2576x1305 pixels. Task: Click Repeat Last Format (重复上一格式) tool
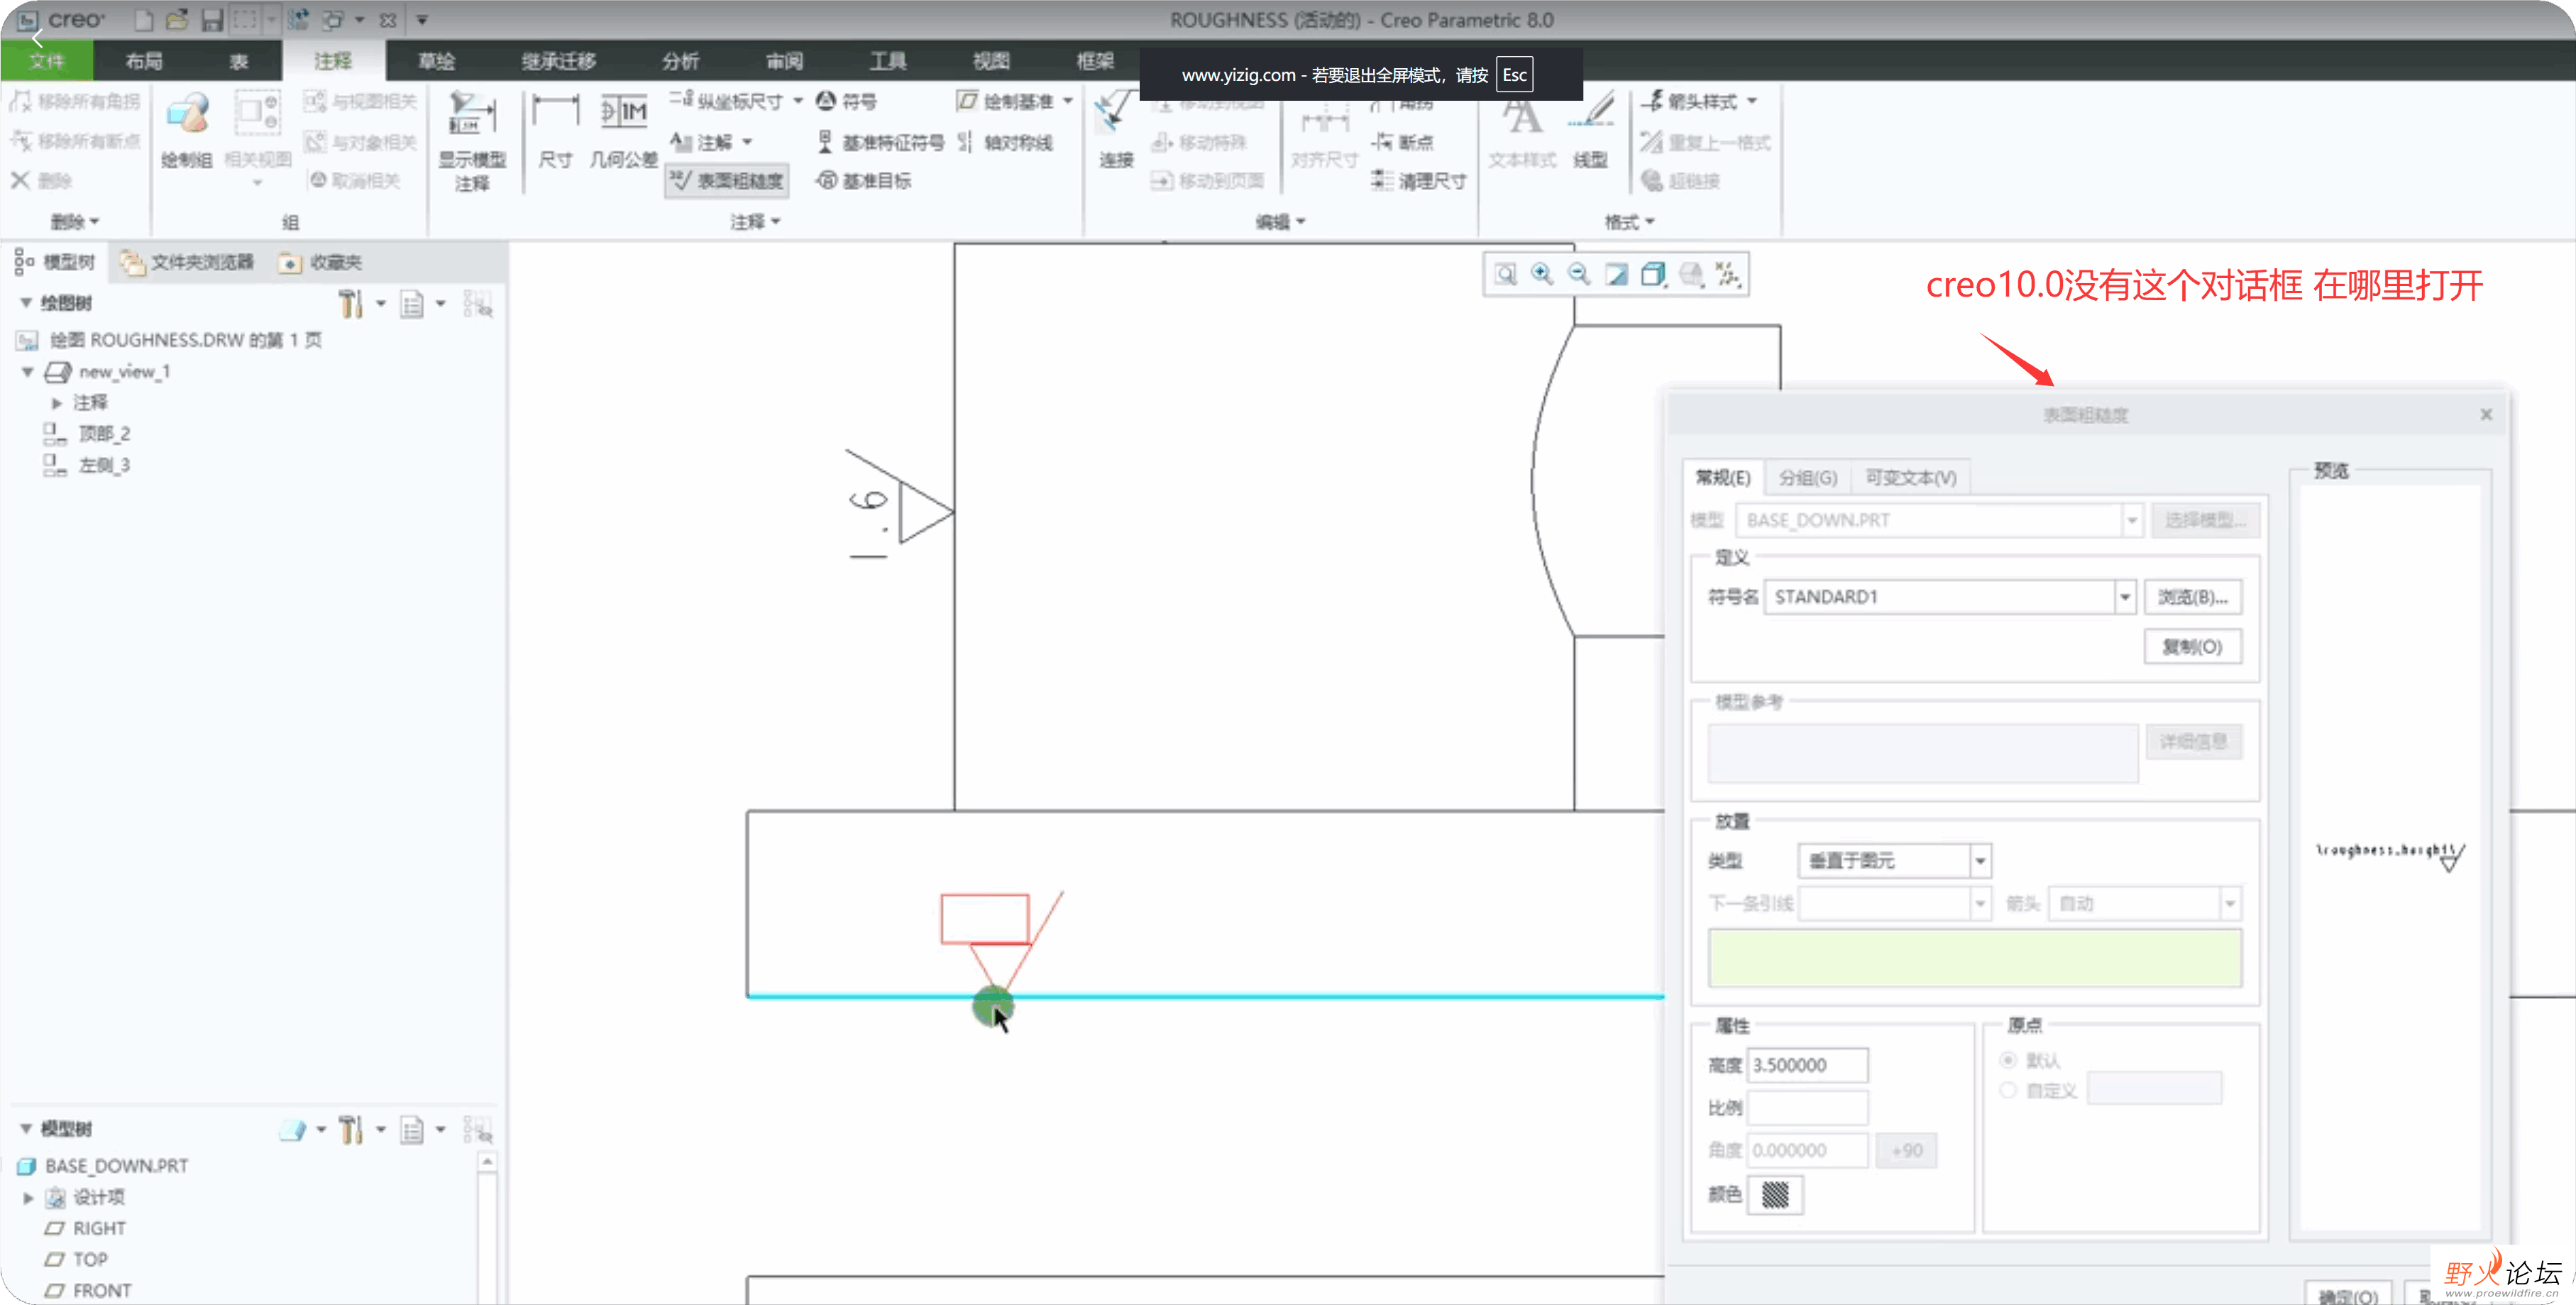pyautogui.click(x=1705, y=142)
